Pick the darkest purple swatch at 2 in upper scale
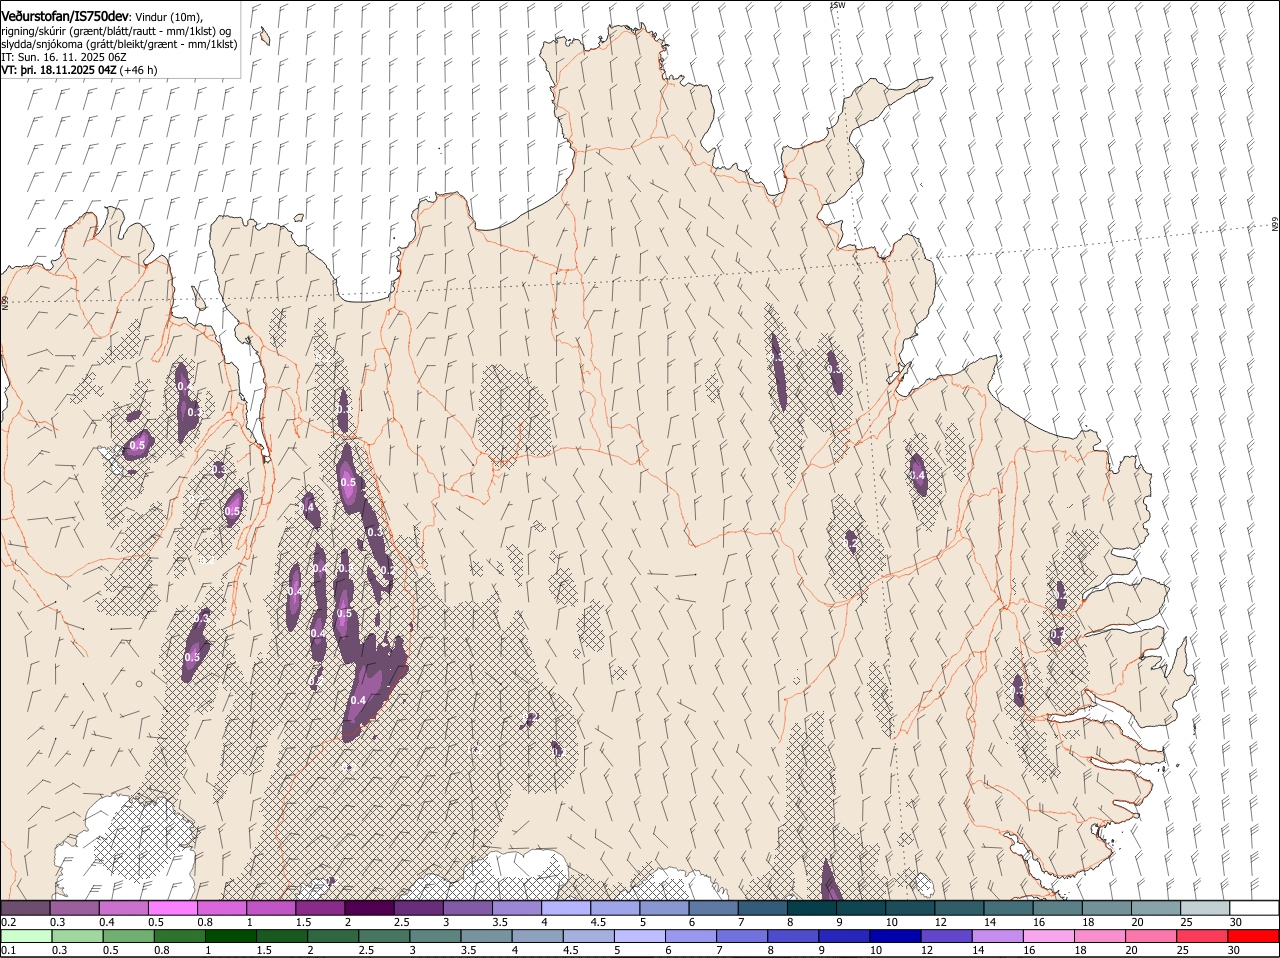The image size is (1280, 958). [370, 907]
